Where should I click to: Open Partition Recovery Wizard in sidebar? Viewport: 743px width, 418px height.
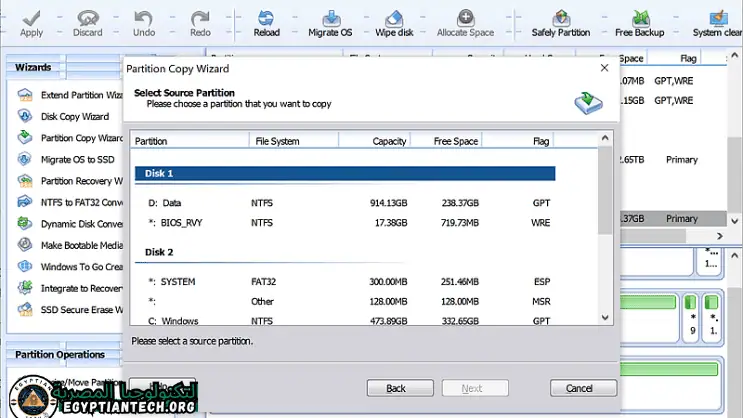pos(70,181)
